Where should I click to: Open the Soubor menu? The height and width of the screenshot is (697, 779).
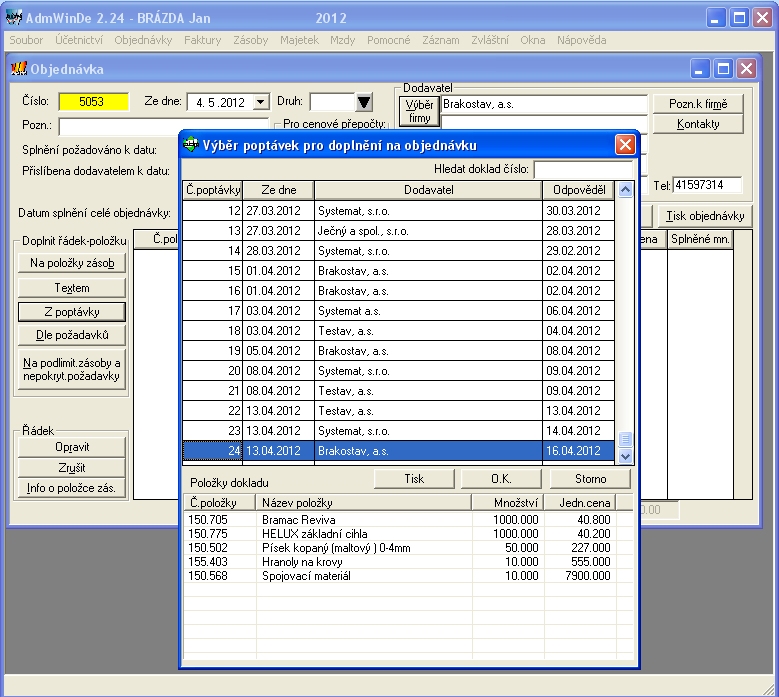pos(26,40)
